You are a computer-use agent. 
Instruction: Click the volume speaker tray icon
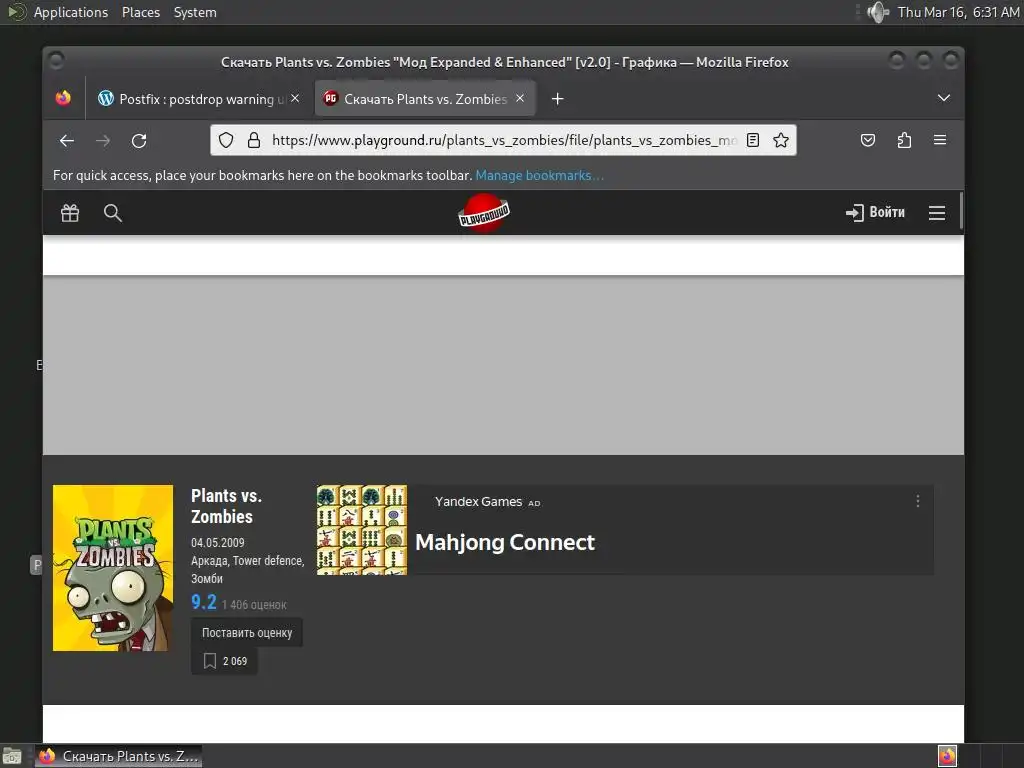[878, 12]
